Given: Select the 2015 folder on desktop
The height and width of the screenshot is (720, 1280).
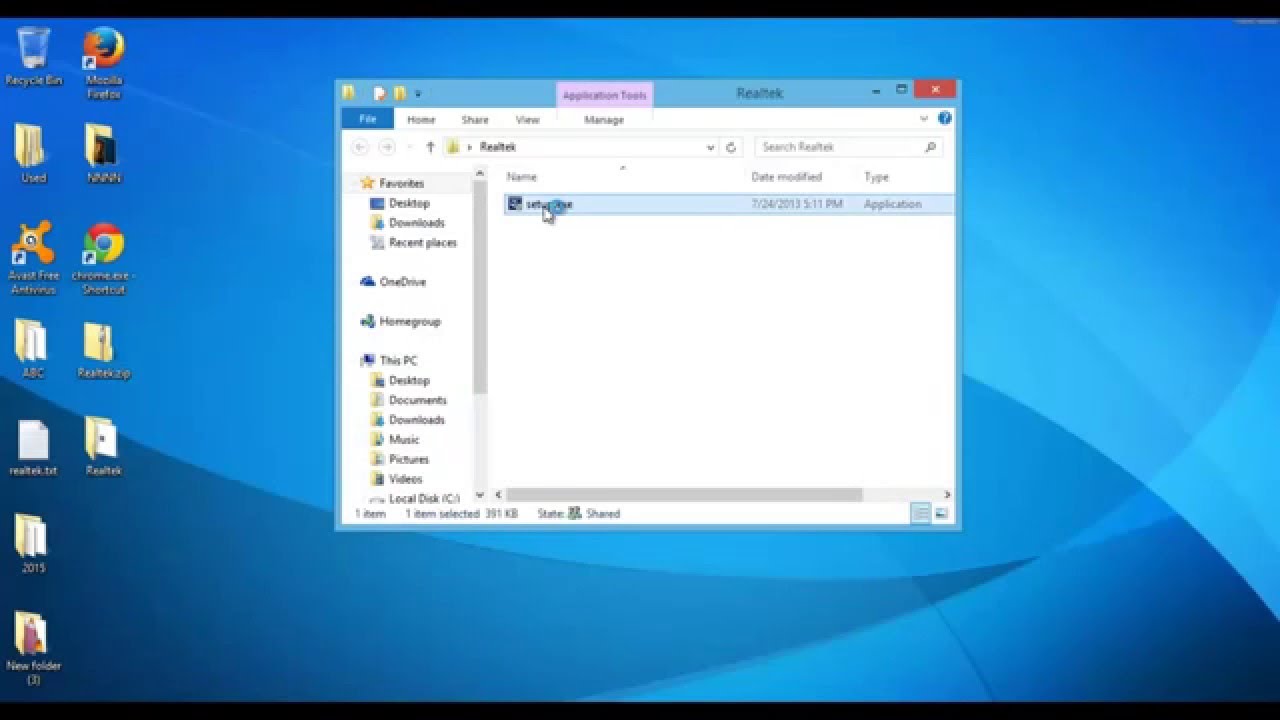Looking at the screenshot, I should coord(33,543).
